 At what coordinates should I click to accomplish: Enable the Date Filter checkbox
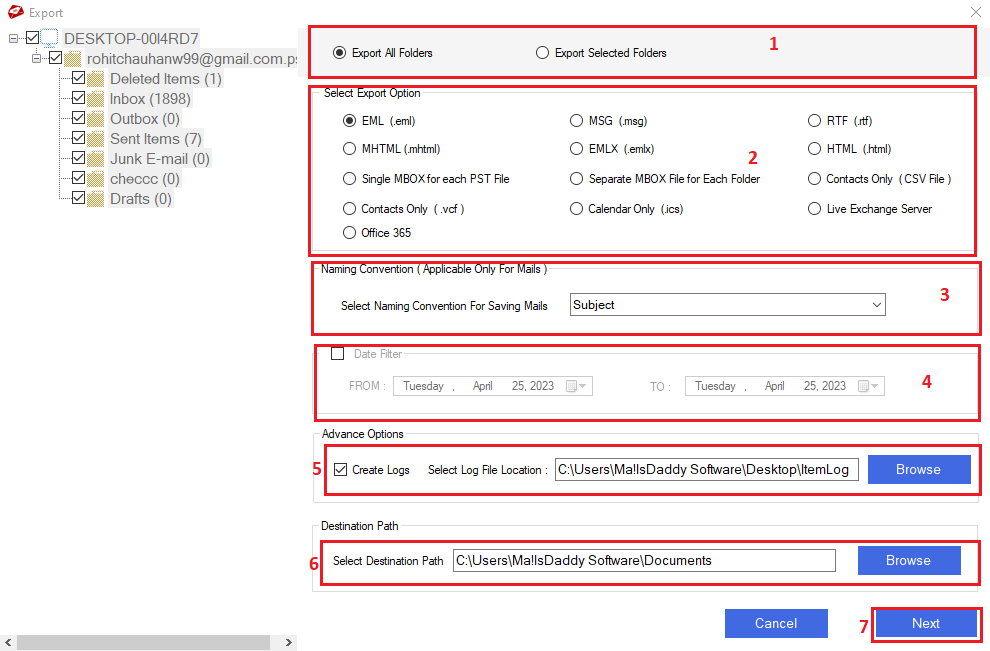[x=338, y=354]
